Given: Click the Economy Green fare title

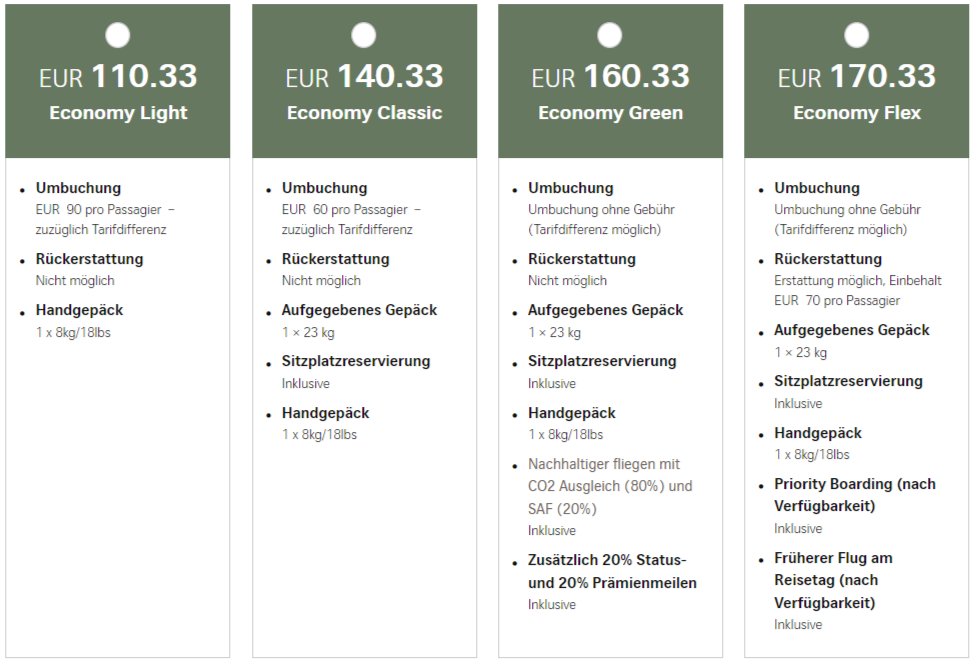Looking at the screenshot, I should 610,113.
